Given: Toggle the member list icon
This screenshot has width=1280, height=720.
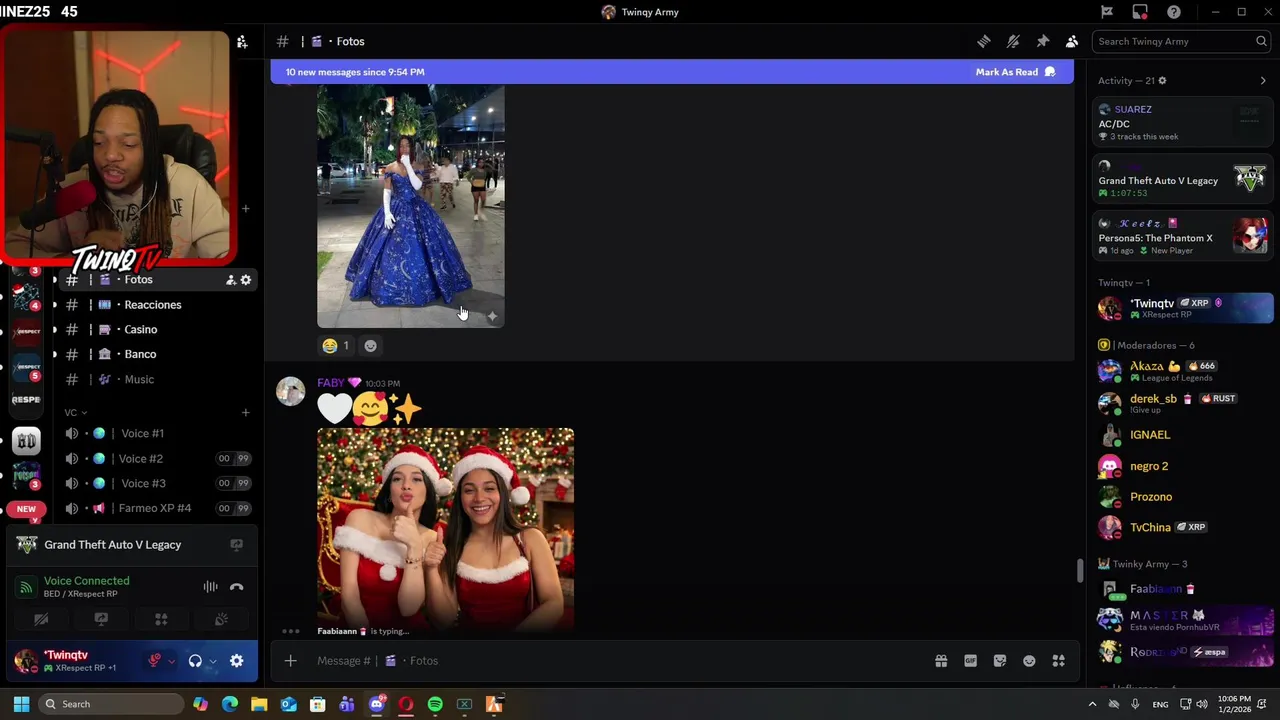Looking at the screenshot, I should point(1072,41).
